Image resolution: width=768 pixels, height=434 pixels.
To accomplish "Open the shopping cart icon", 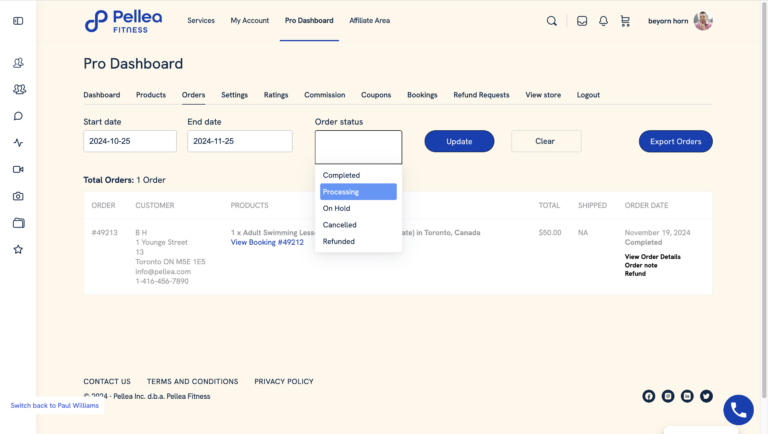I will [x=625, y=21].
